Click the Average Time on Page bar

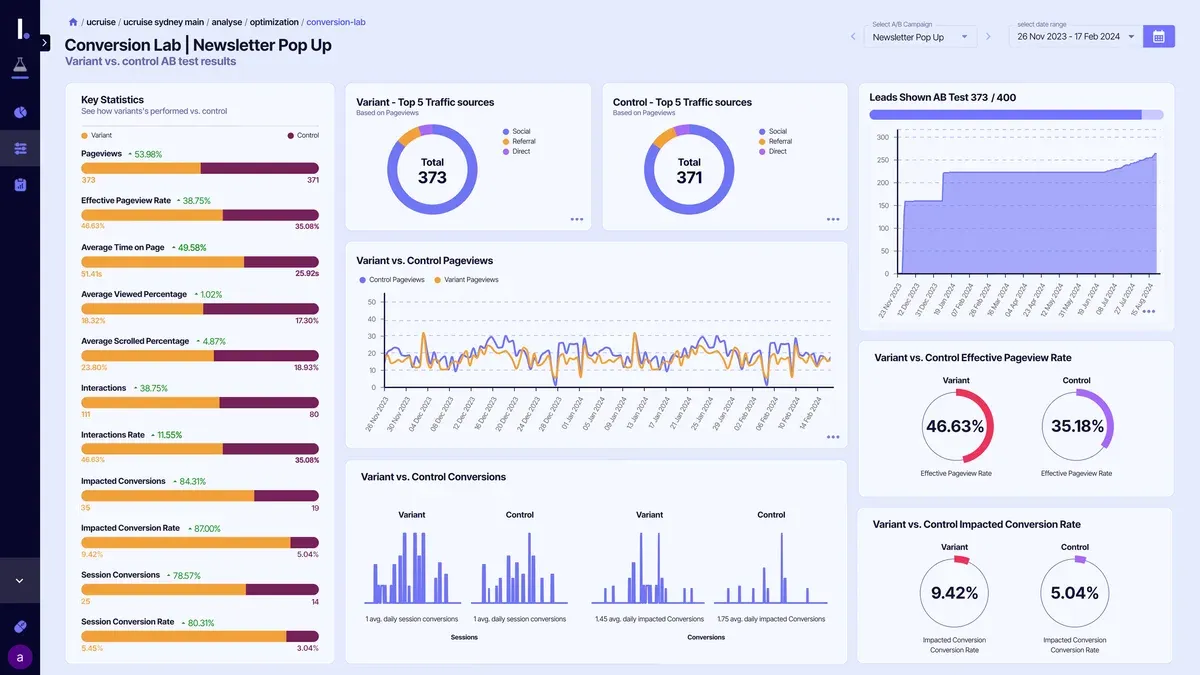click(200, 262)
